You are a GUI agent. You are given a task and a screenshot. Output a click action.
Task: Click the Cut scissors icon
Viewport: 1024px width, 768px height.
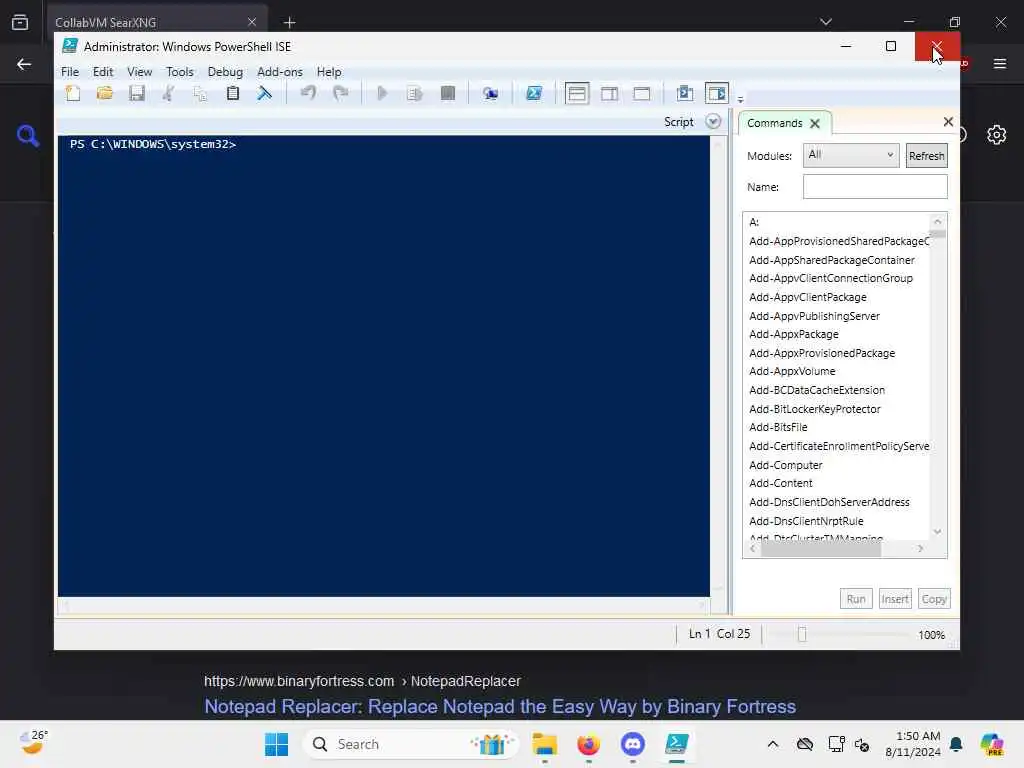point(168,93)
